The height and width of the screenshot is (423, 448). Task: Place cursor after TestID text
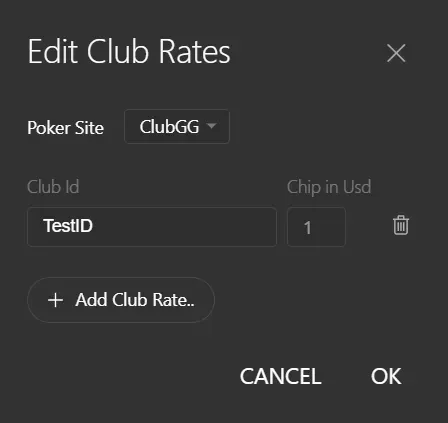93,226
